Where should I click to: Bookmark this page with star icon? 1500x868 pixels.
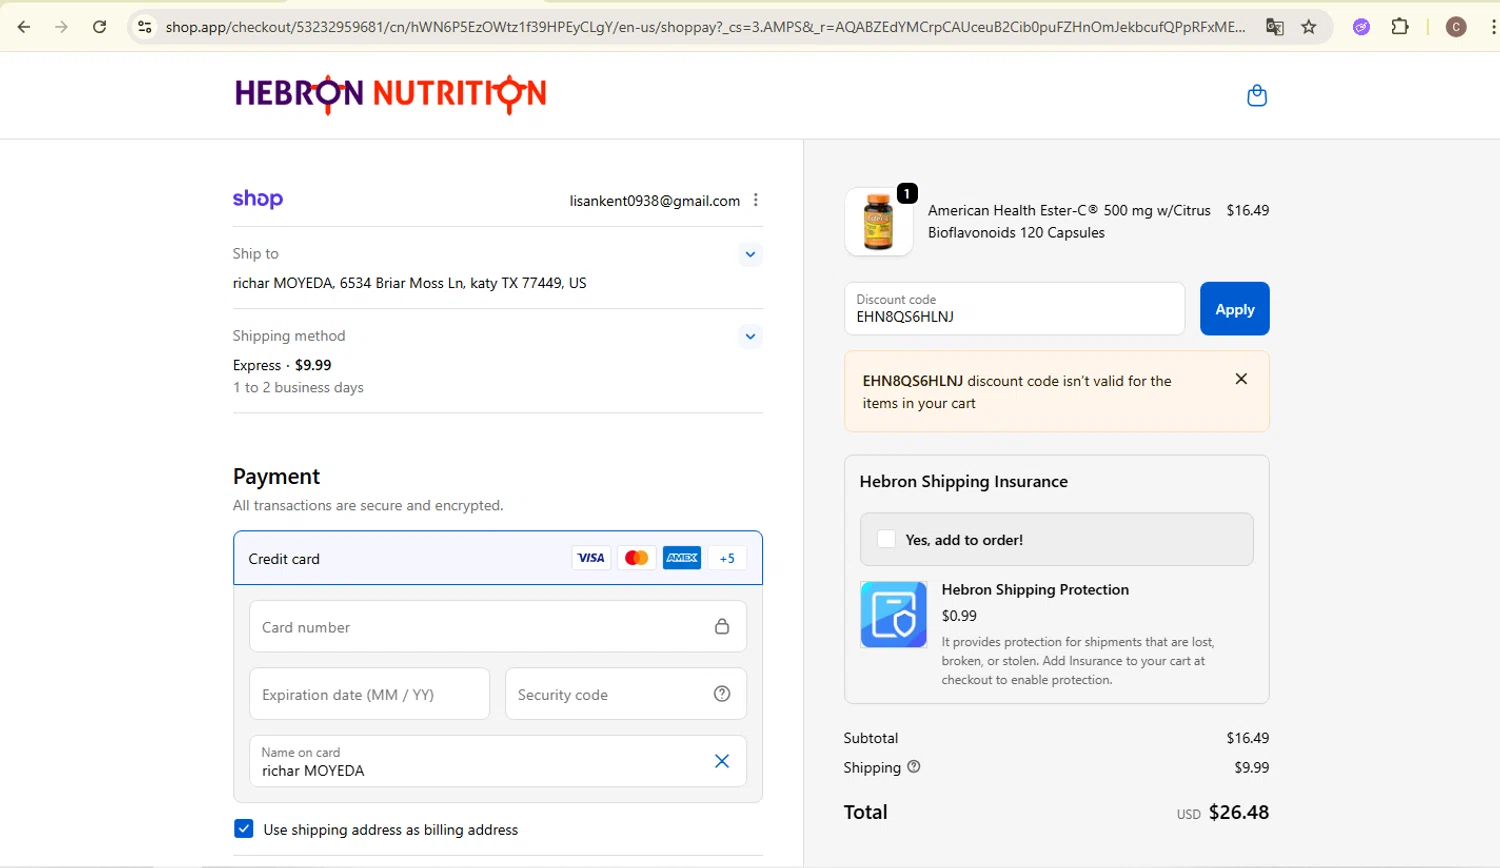click(x=1309, y=27)
